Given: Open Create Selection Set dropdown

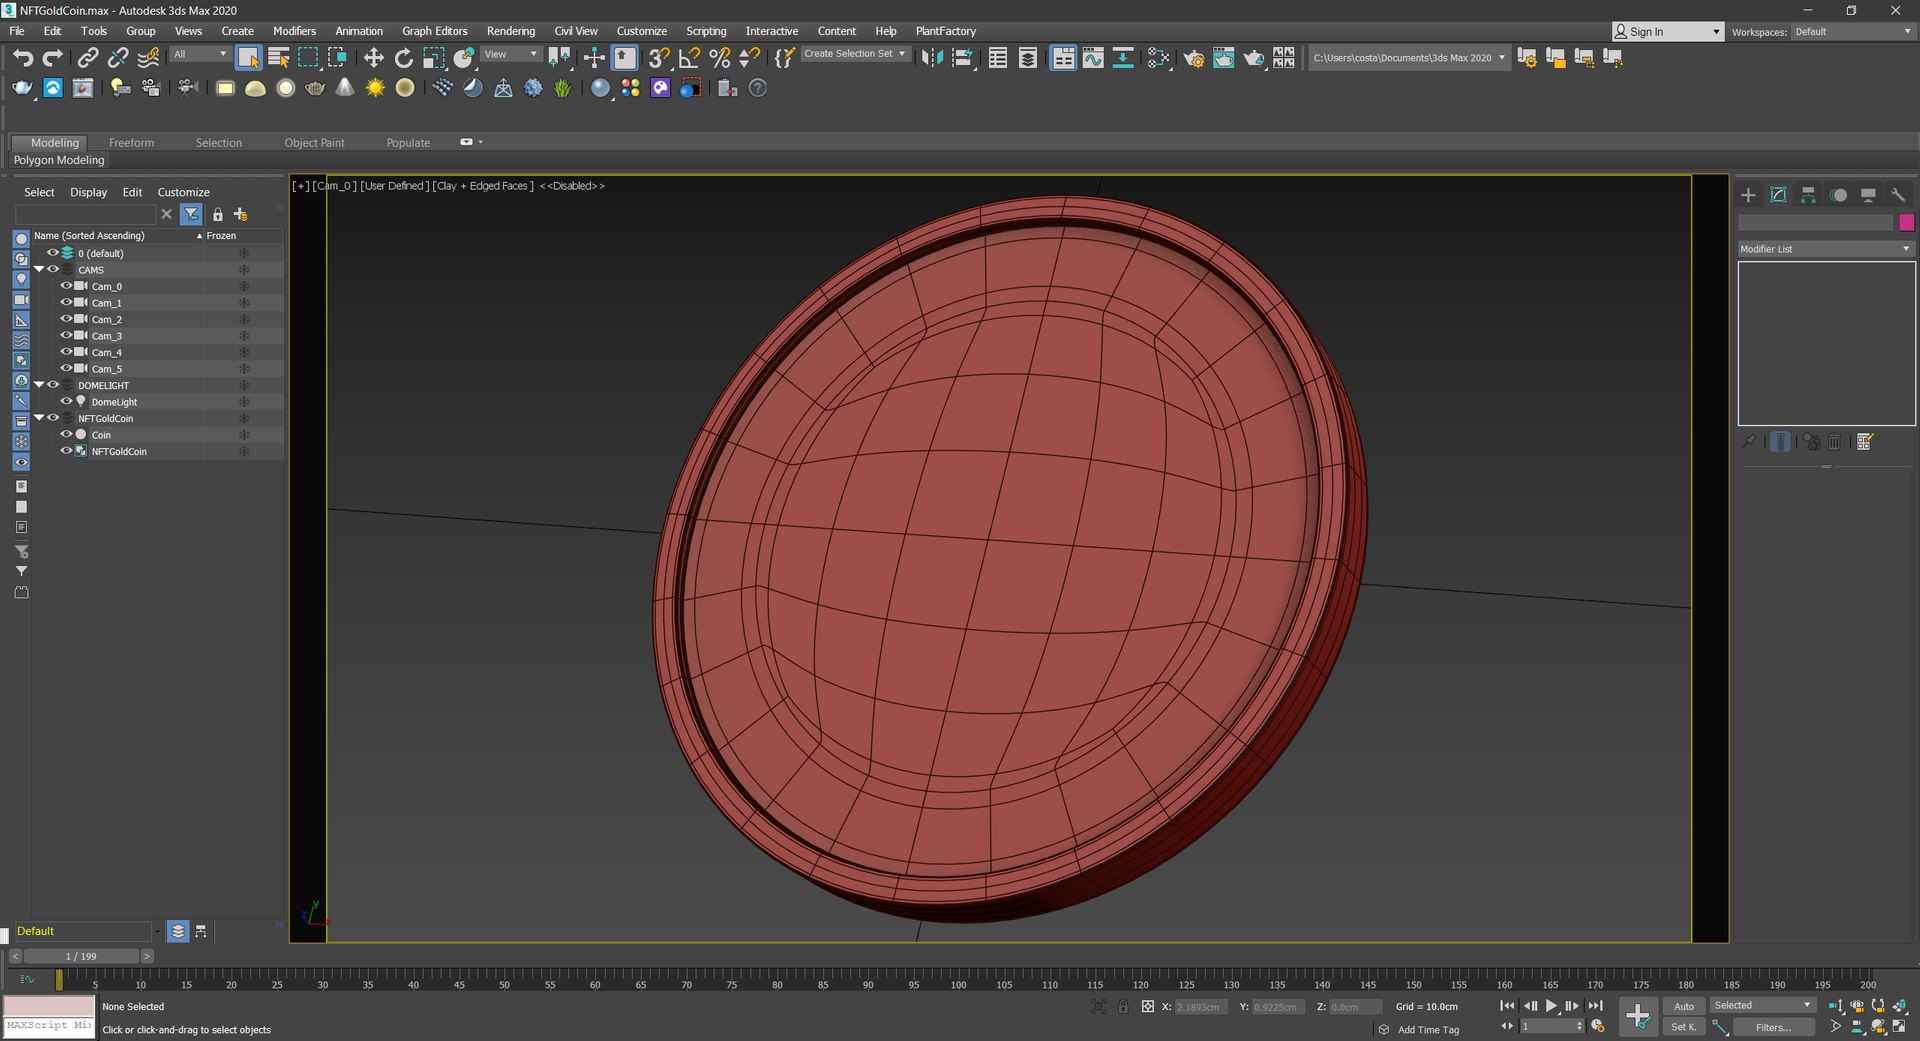Looking at the screenshot, I should coord(855,54).
